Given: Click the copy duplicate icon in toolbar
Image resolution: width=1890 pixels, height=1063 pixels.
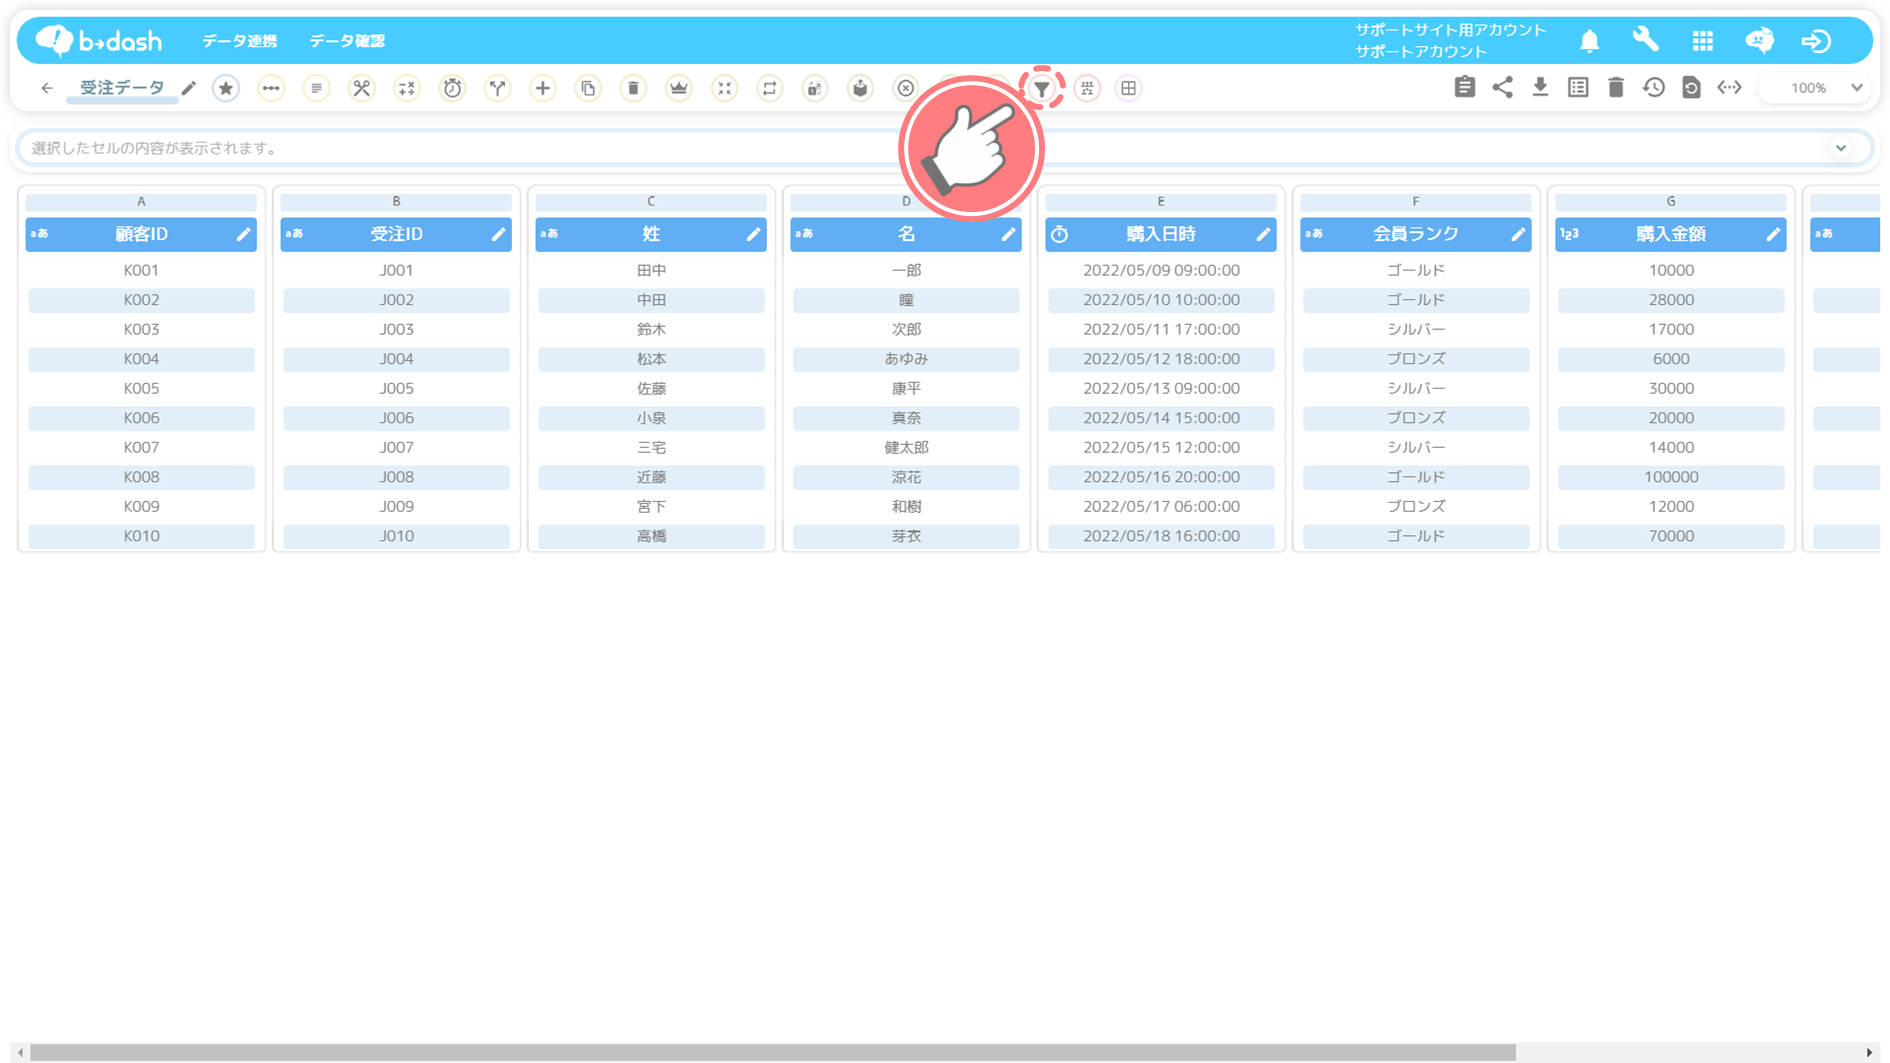Looking at the screenshot, I should point(588,88).
